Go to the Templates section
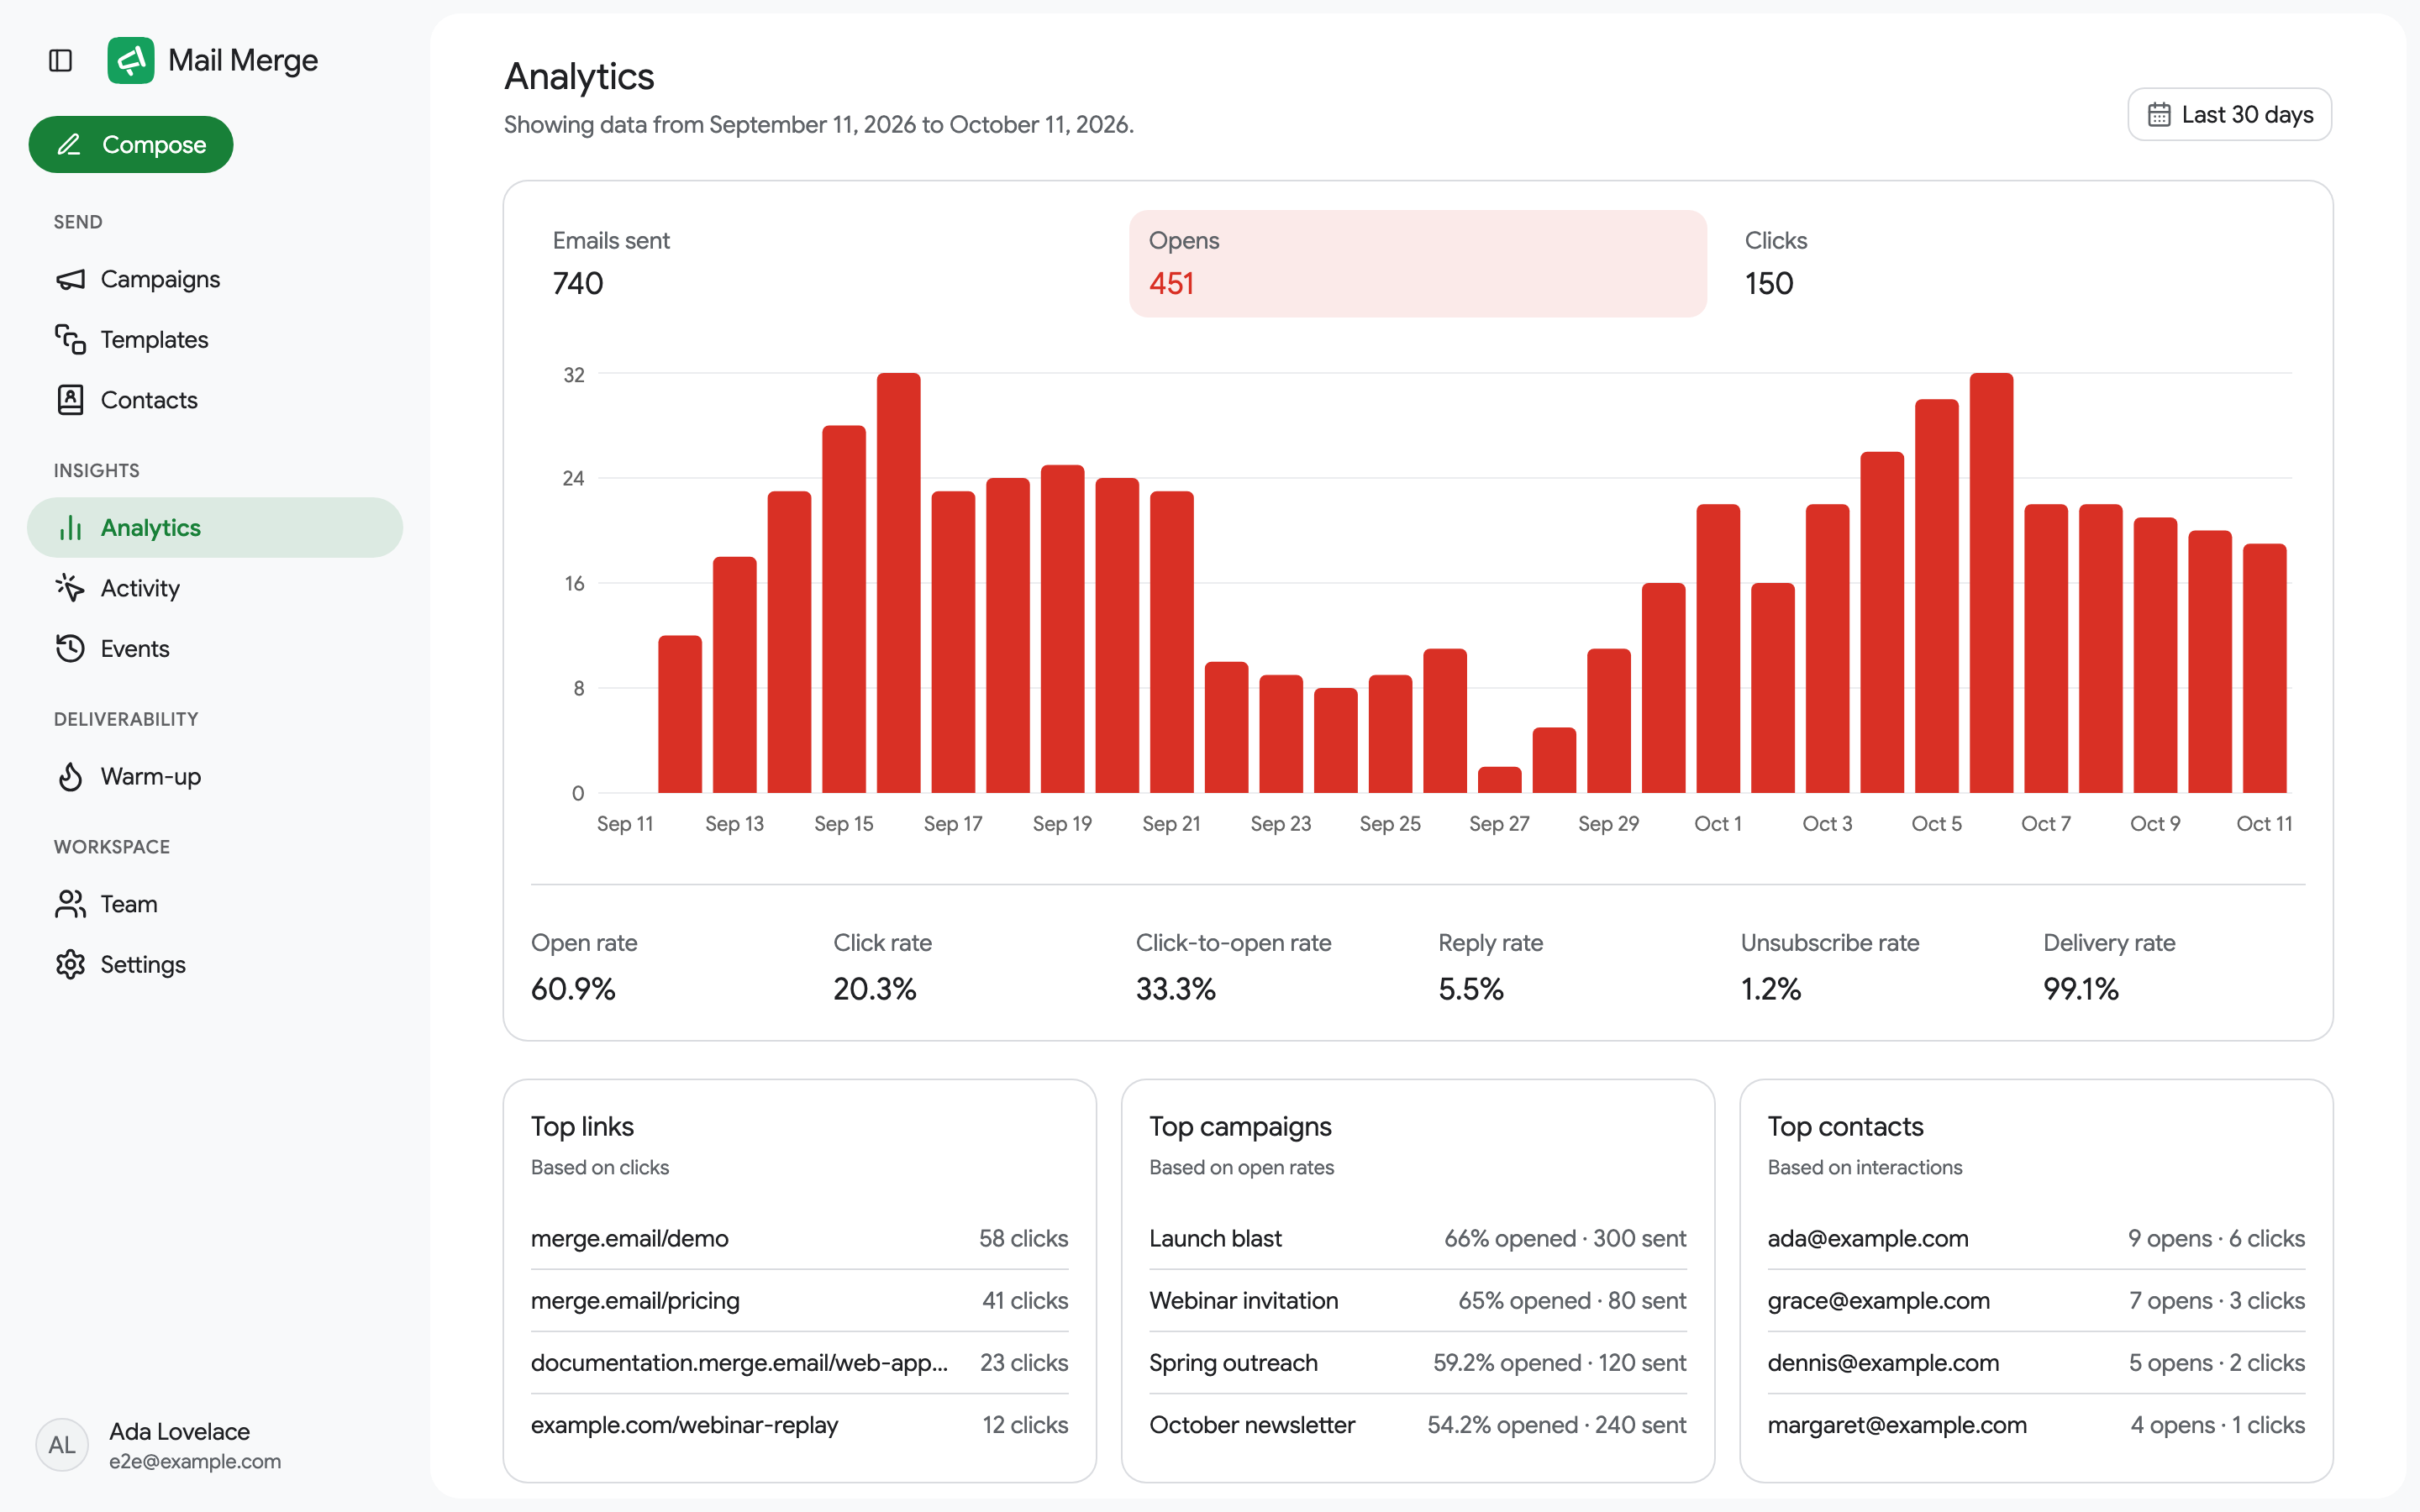2420x1512 pixels. coord(215,340)
